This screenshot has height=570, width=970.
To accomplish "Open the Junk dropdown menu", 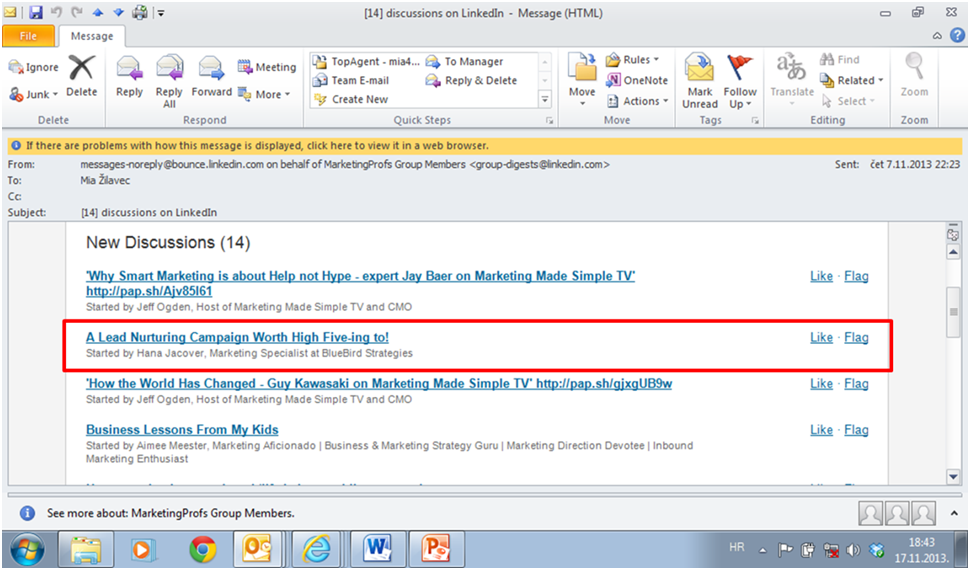I will coord(35,94).
